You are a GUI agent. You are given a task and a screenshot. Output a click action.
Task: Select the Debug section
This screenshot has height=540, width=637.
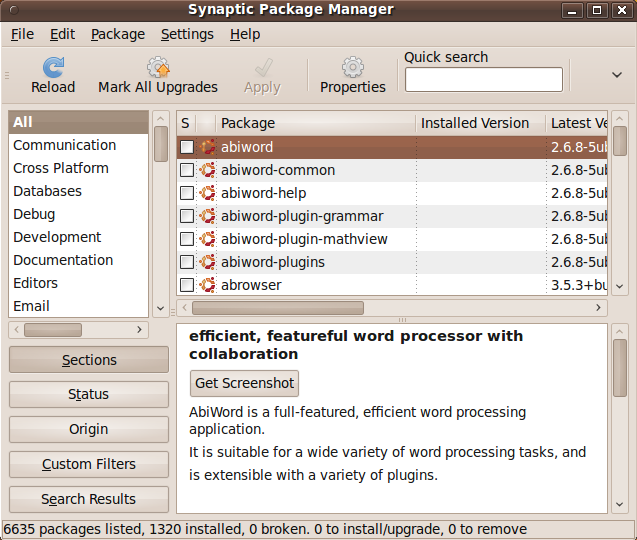coord(78,214)
